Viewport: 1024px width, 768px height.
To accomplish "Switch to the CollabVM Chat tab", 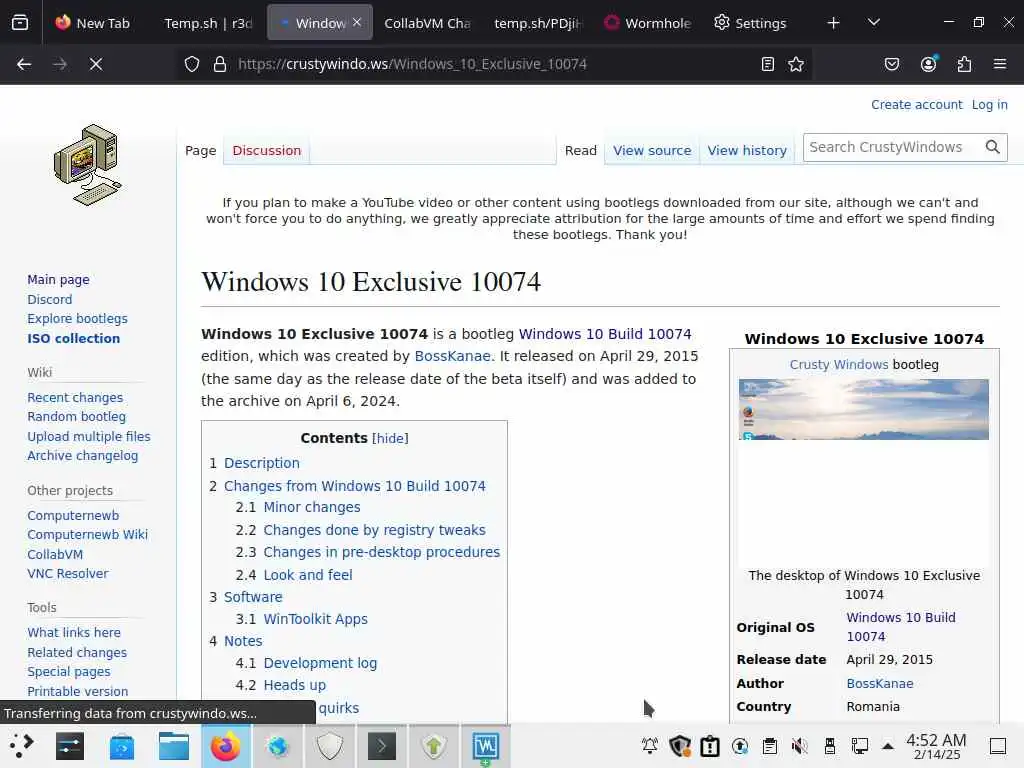I will (x=427, y=23).
